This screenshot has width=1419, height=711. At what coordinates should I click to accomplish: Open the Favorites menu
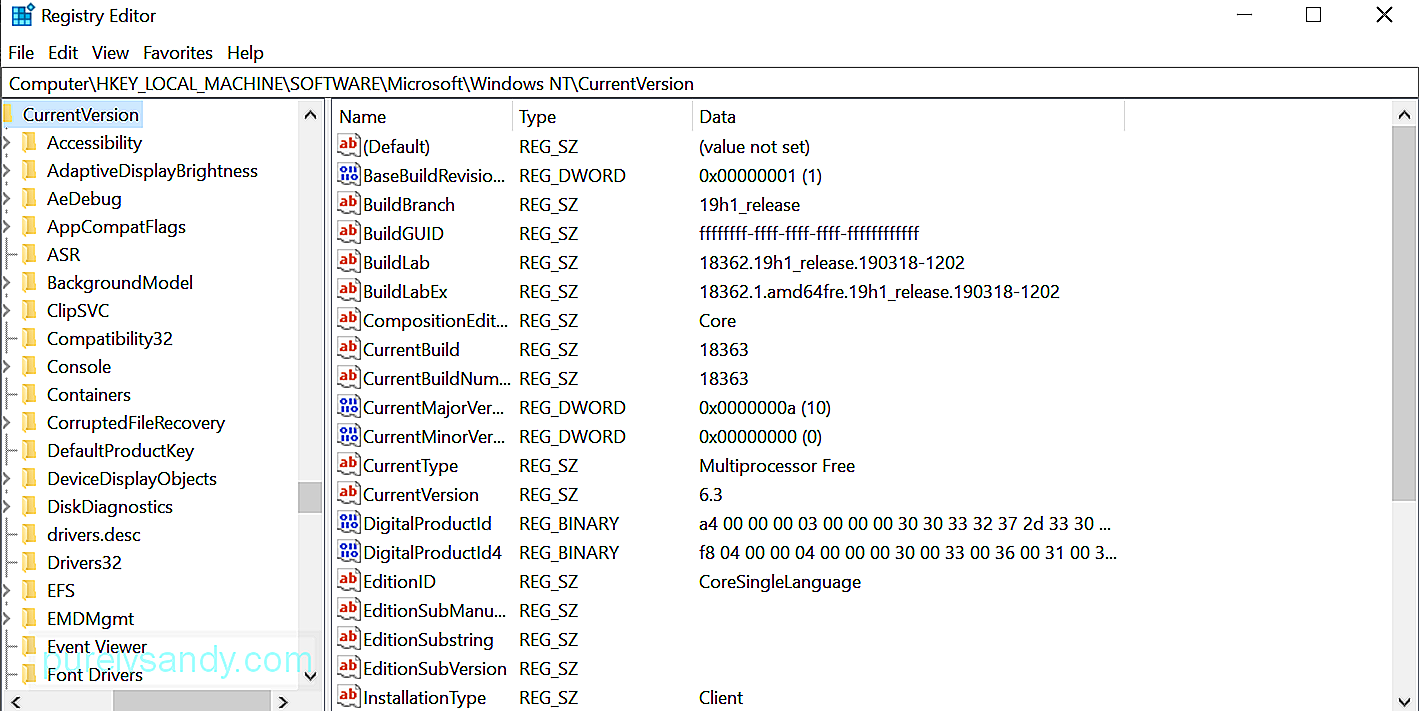(178, 53)
